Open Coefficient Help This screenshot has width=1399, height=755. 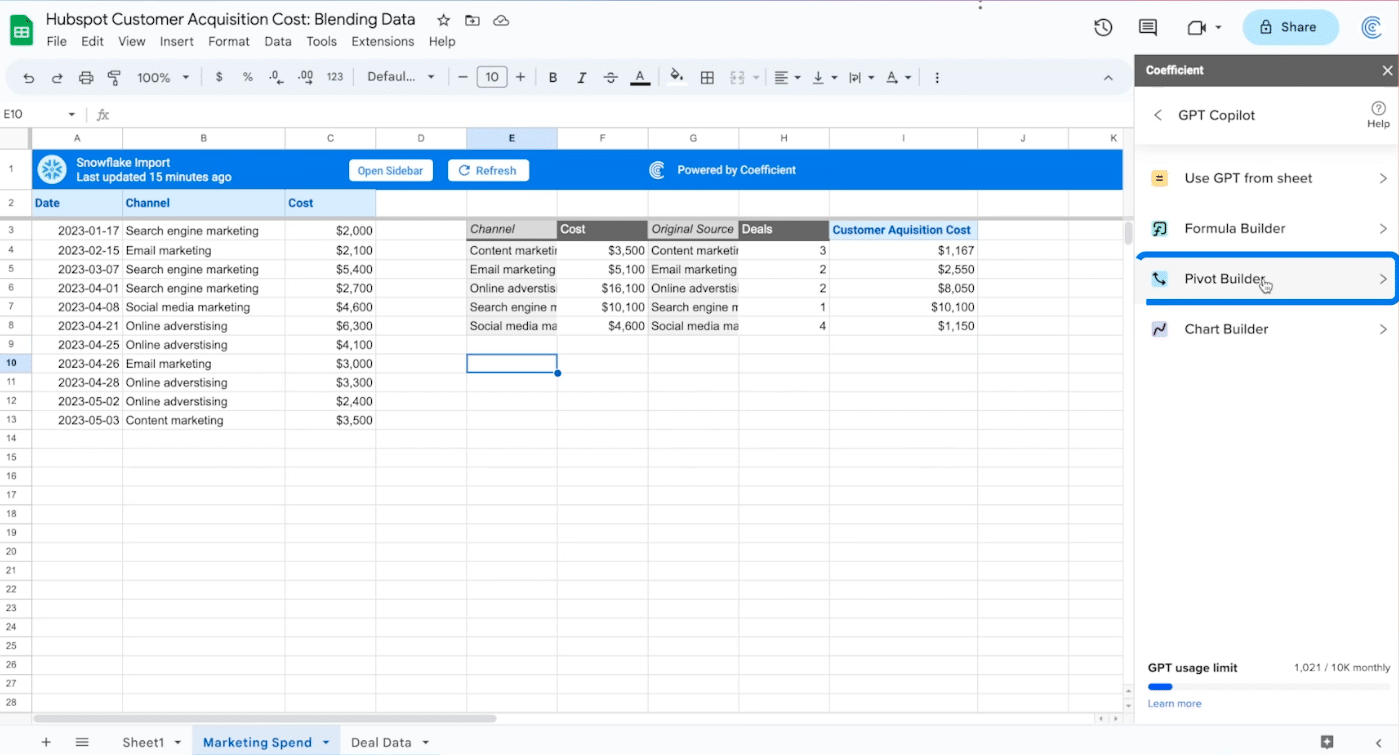[1378, 114]
